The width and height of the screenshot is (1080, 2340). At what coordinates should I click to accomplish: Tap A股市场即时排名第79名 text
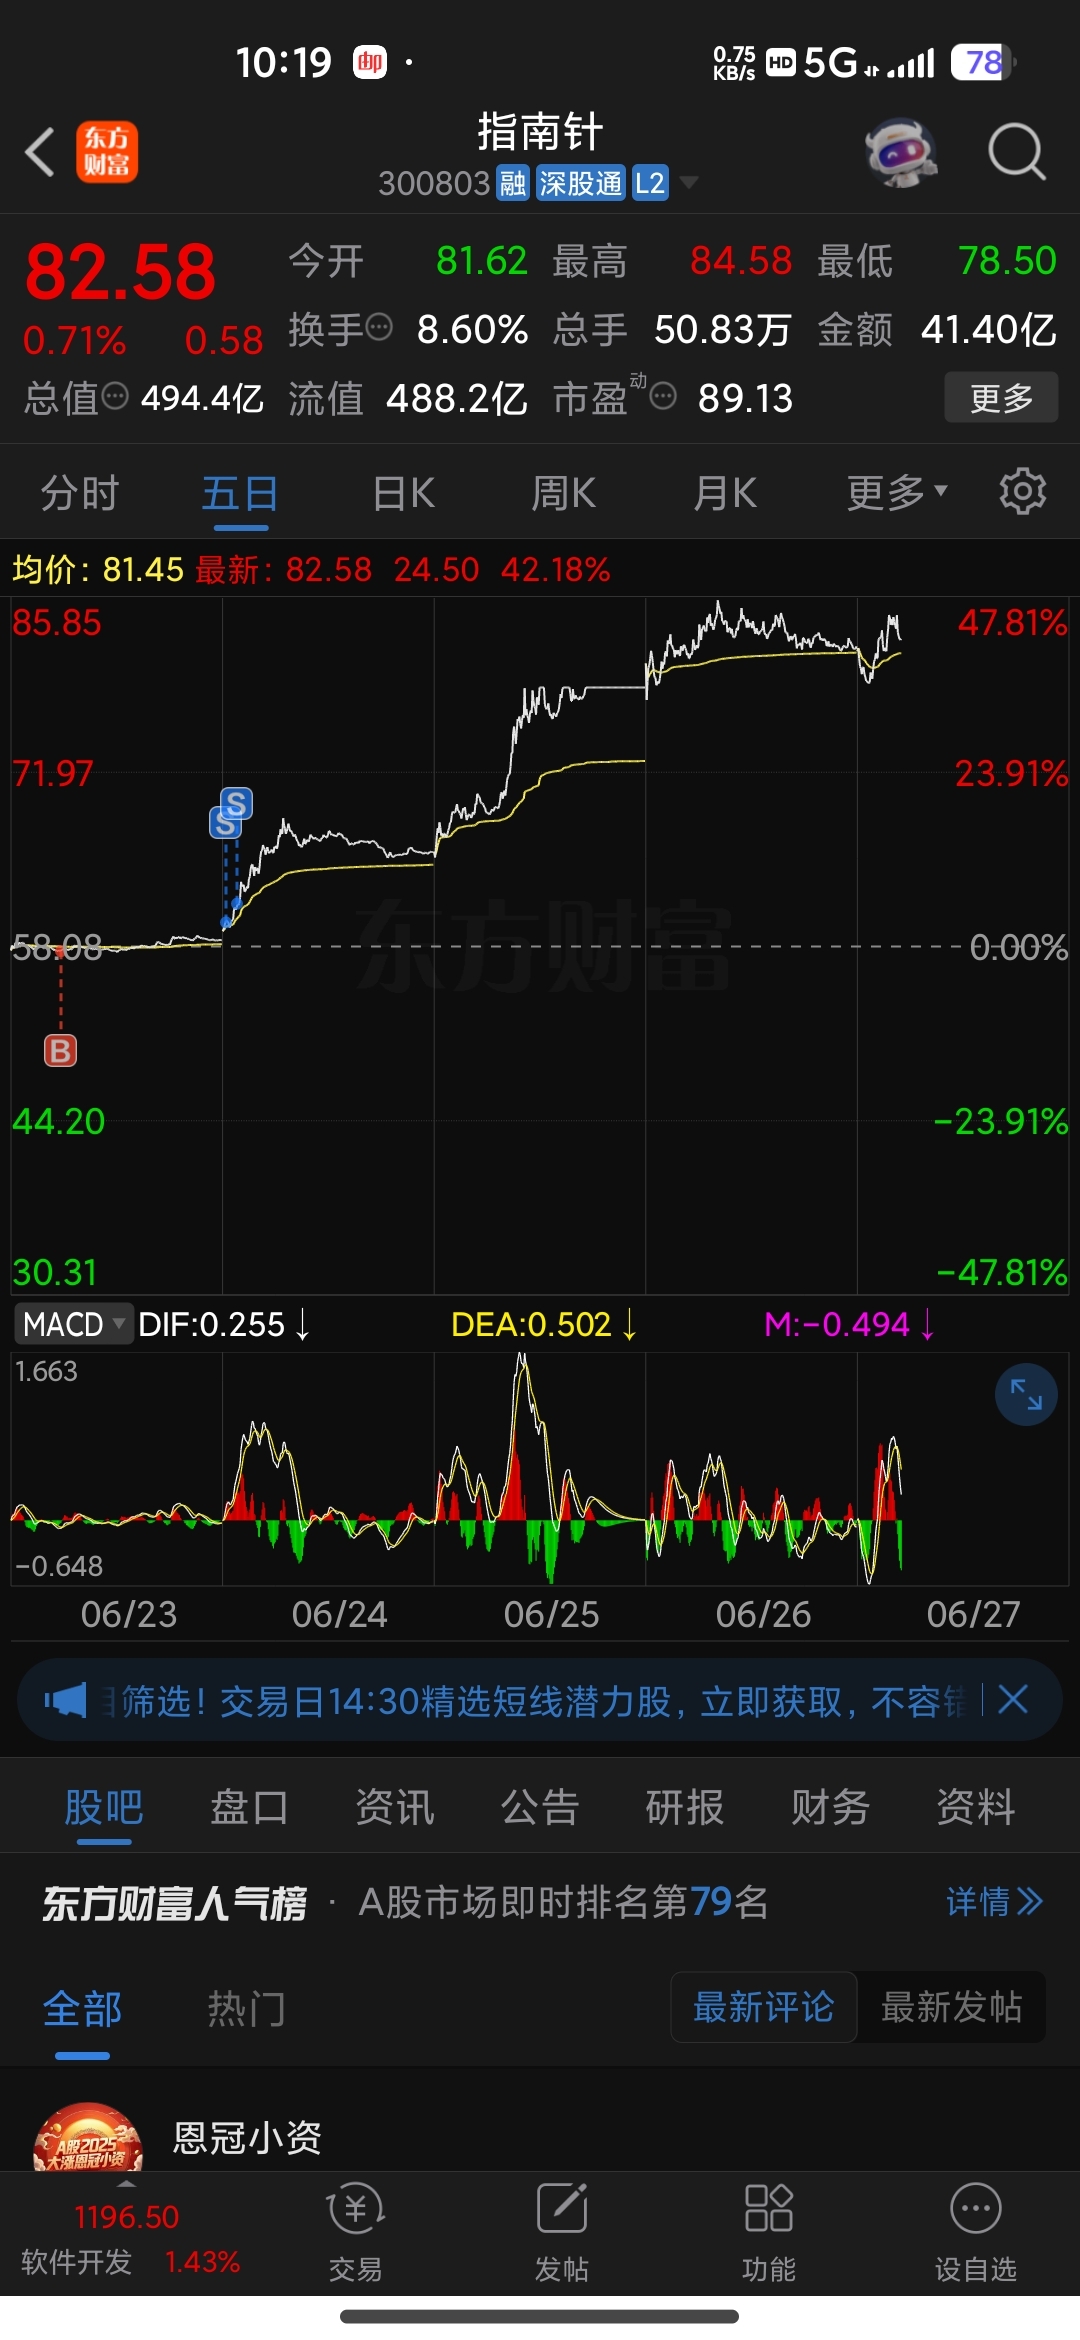tap(563, 1901)
